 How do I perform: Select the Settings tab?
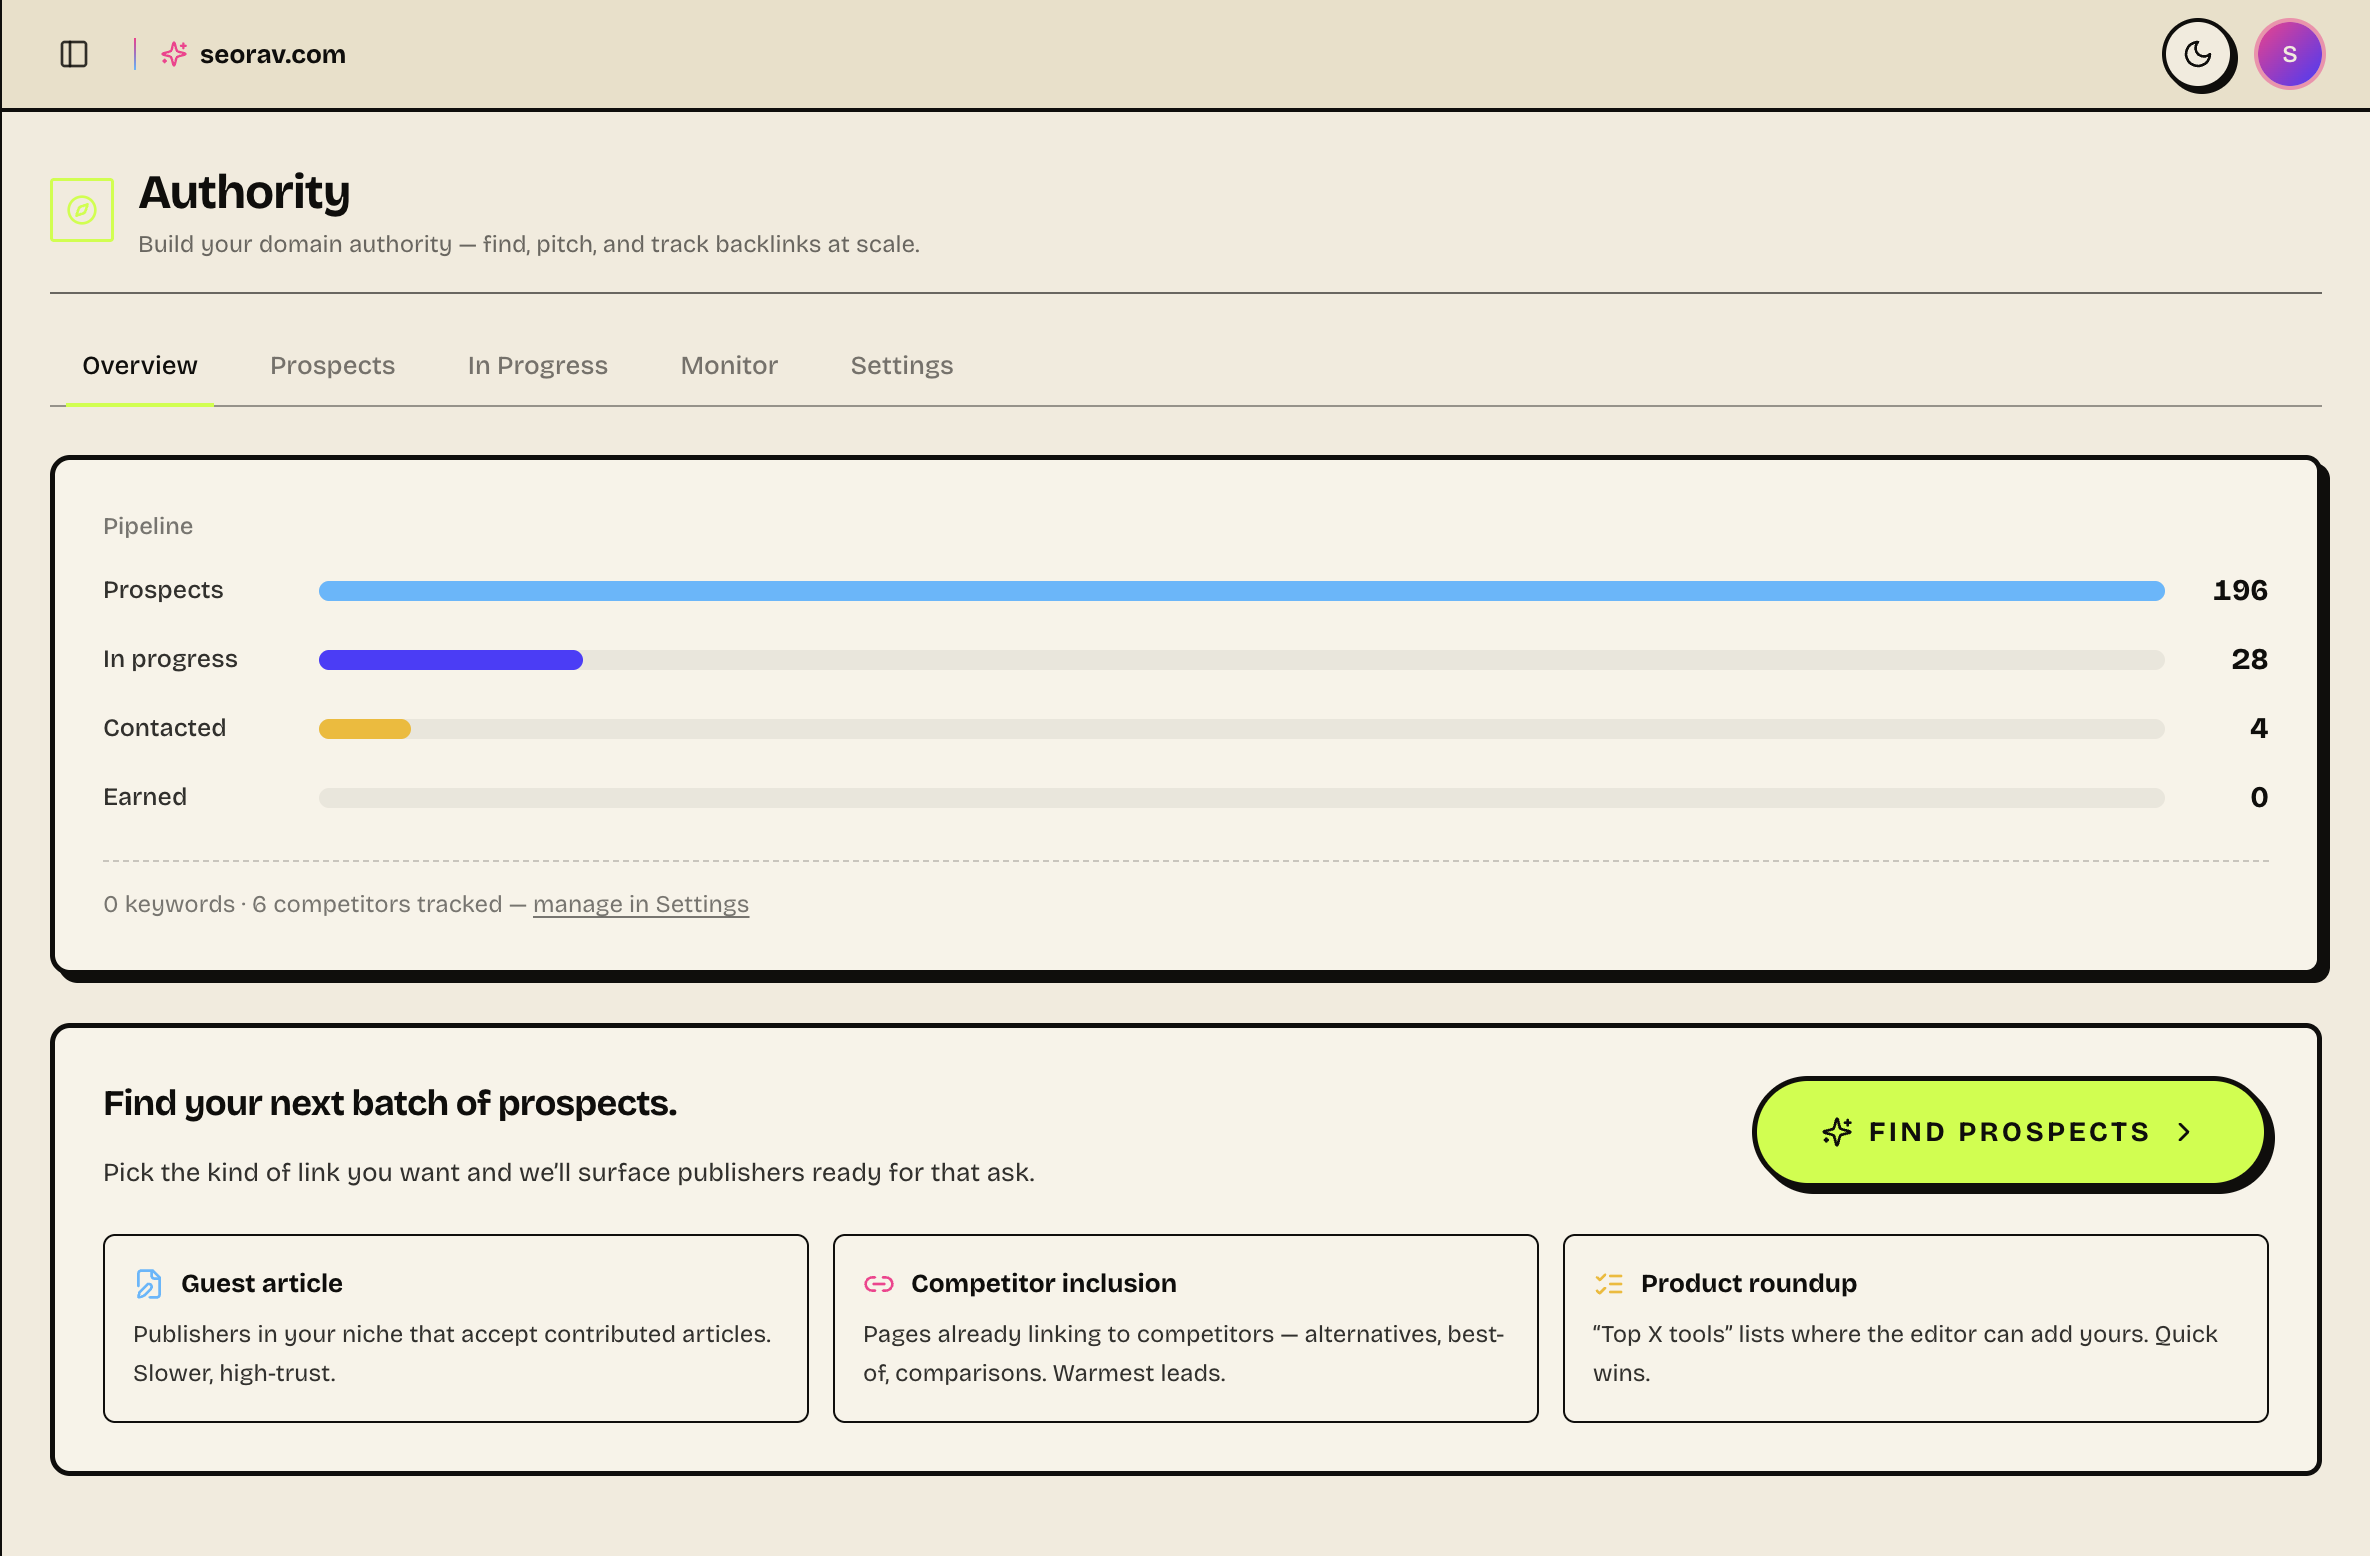click(902, 366)
